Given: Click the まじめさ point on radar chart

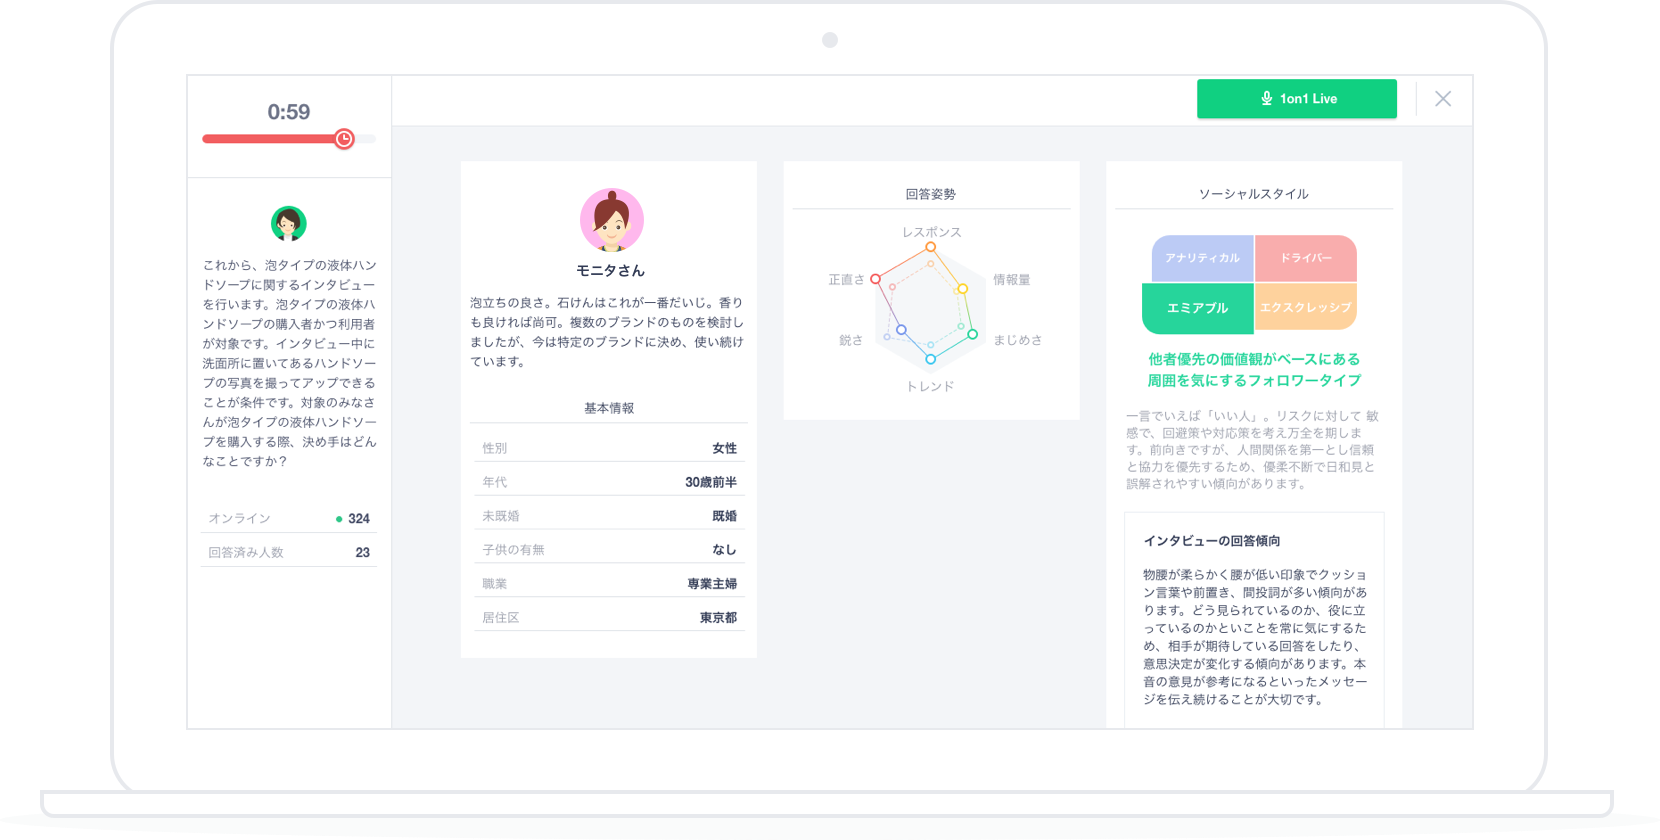Looking at the screenshot, I should pos(972,334).
